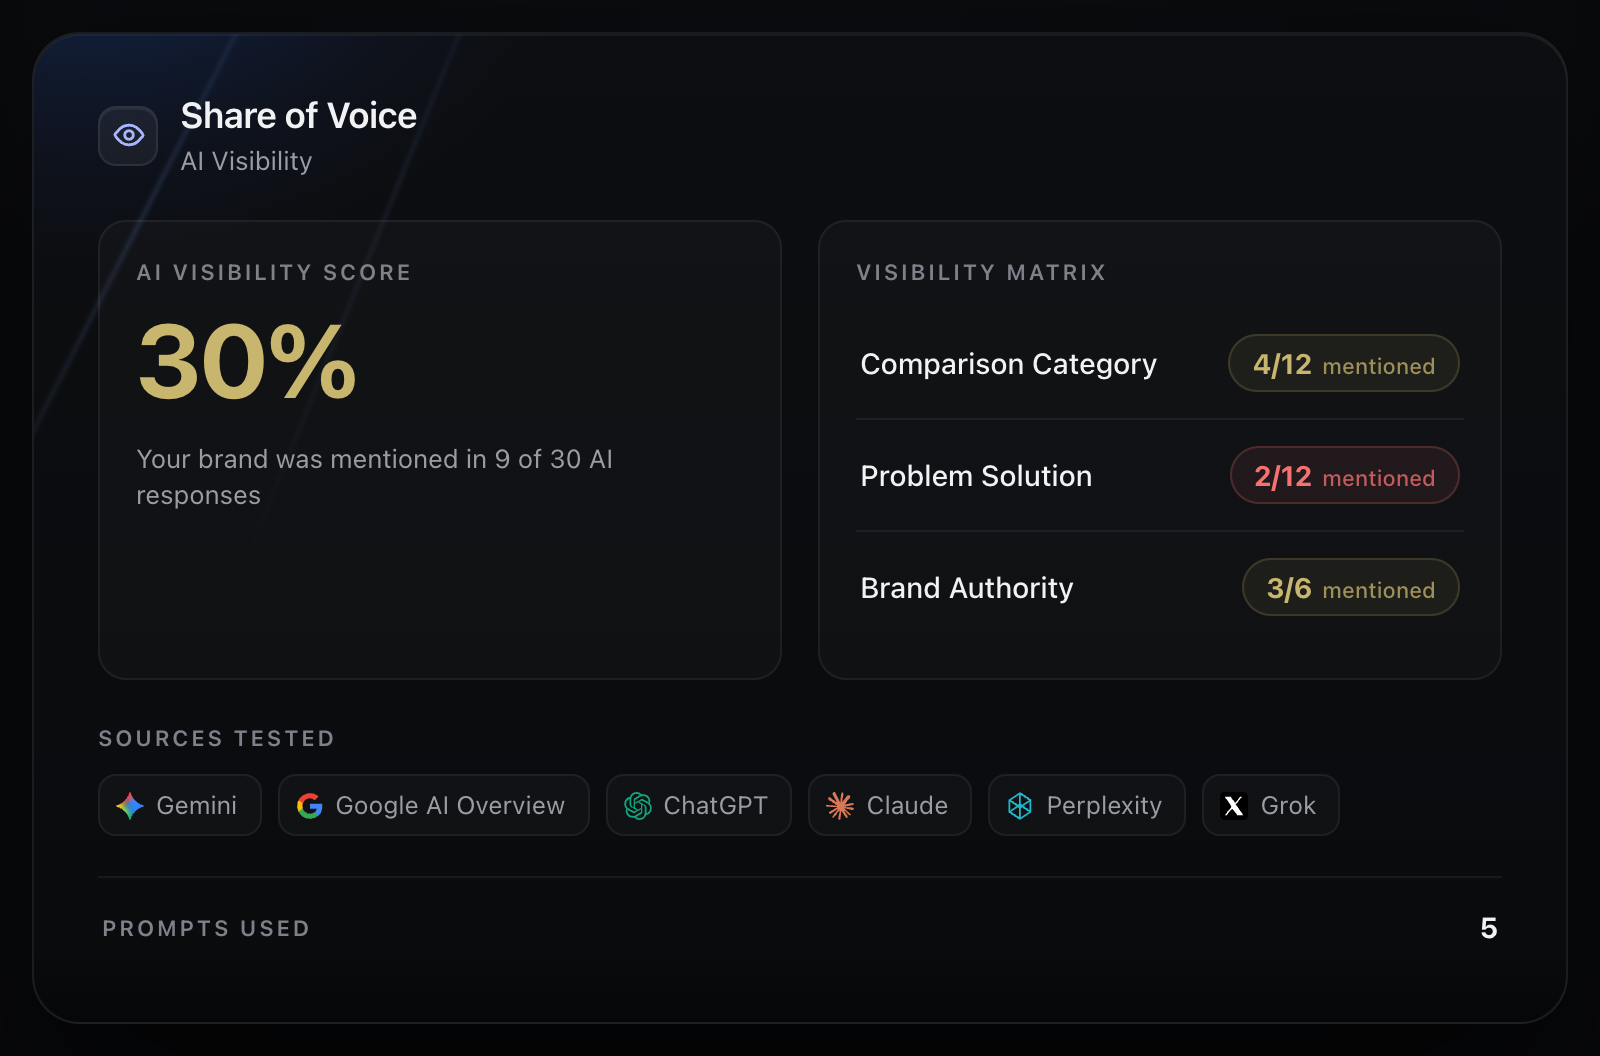The height and width of the screenshot is (1056, 1600).
Task: Click the 30% visibility score
Action: click(x=247, y=362)
